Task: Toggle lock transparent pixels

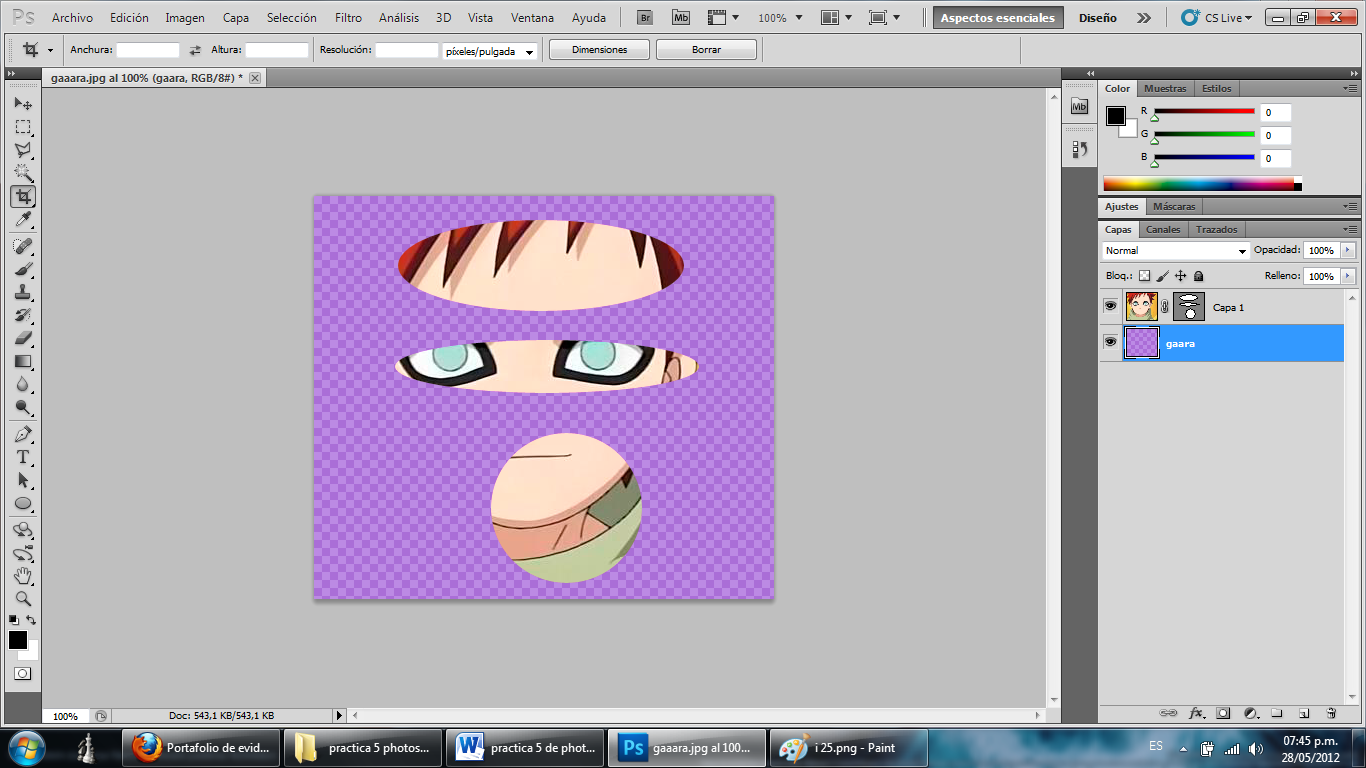Action: [1145, 276]
